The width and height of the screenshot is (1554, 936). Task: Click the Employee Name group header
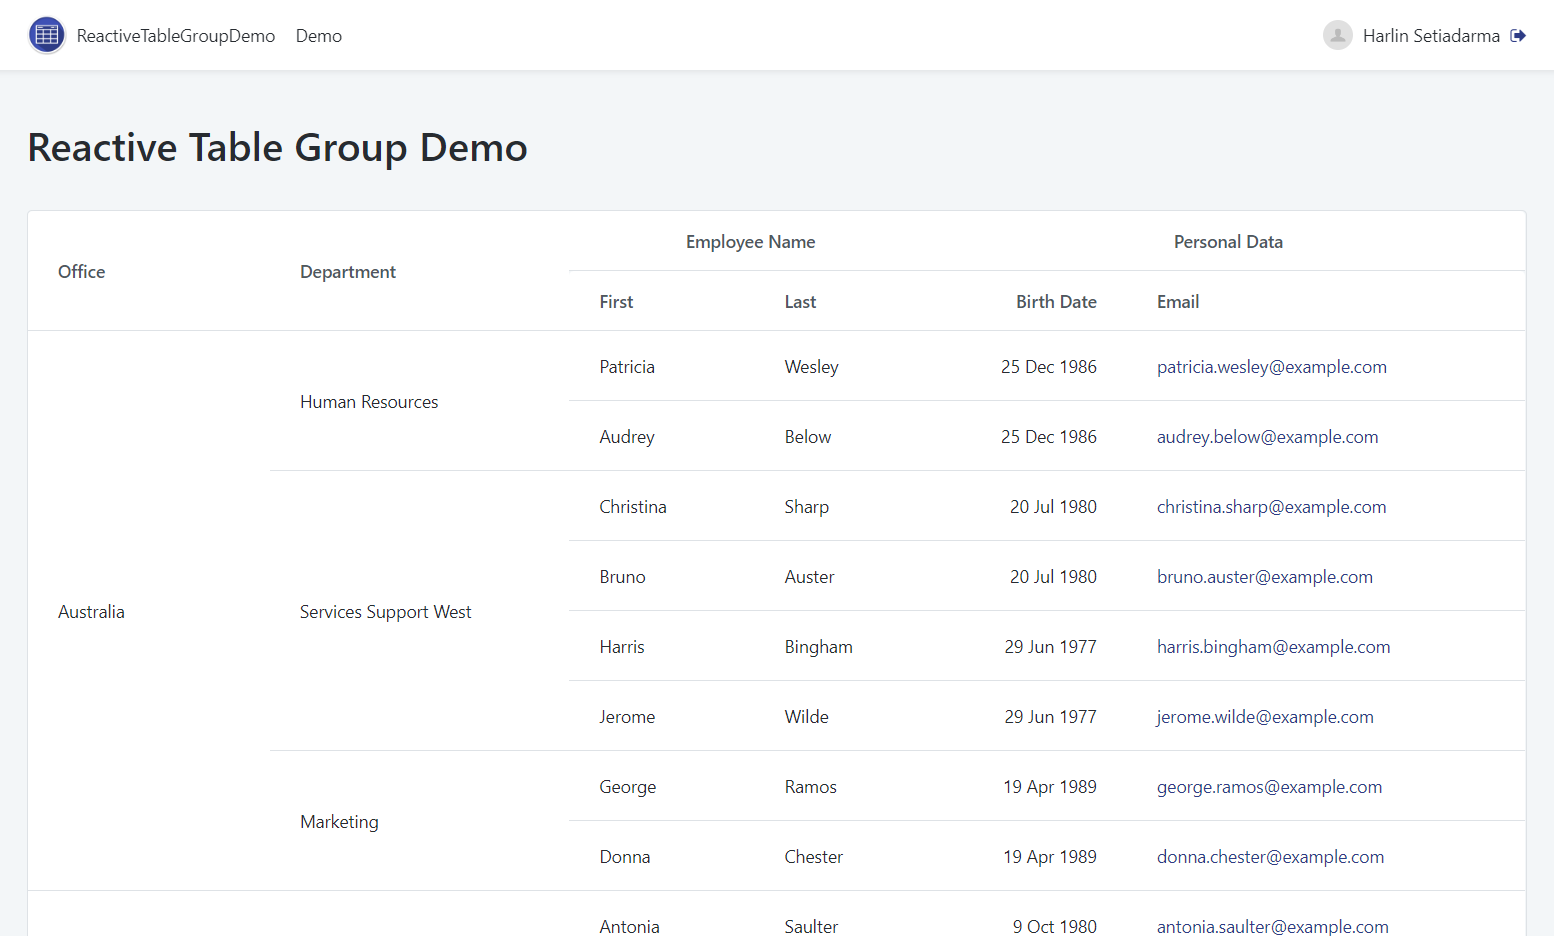tap(750, 241)
